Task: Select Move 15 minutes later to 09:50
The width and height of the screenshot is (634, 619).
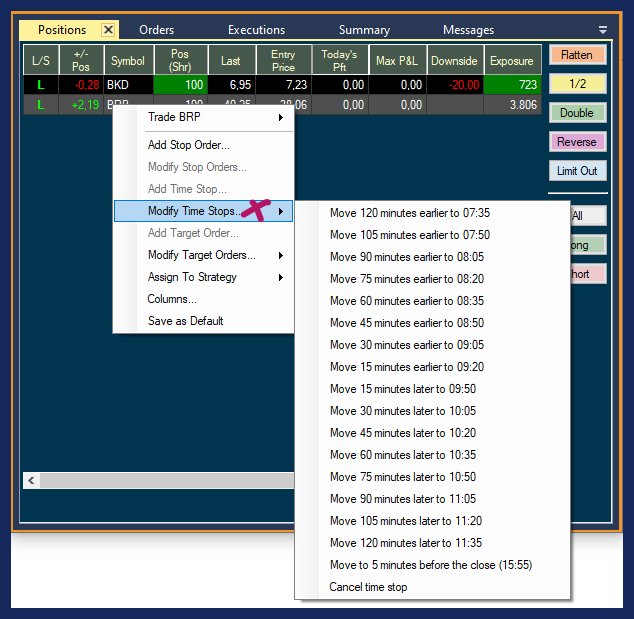Action: coord(403,389)
